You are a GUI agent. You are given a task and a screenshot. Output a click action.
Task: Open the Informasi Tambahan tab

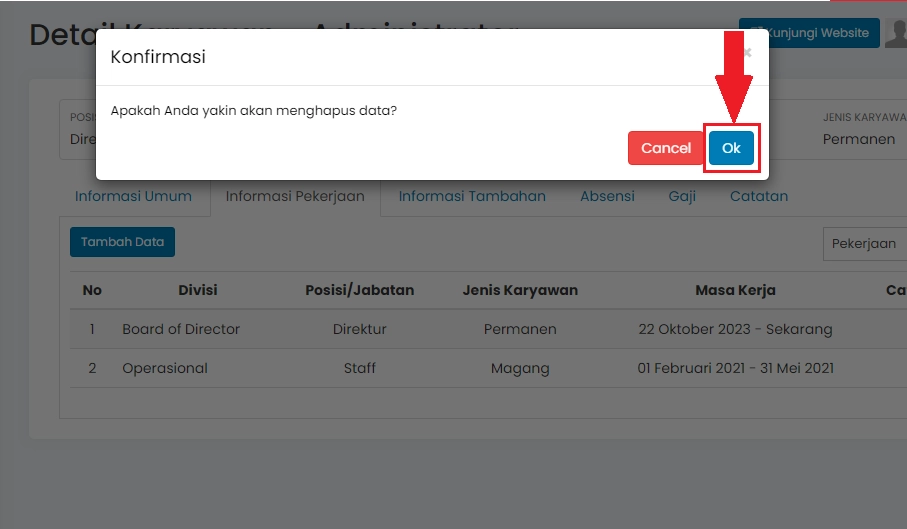coord(472,197)
